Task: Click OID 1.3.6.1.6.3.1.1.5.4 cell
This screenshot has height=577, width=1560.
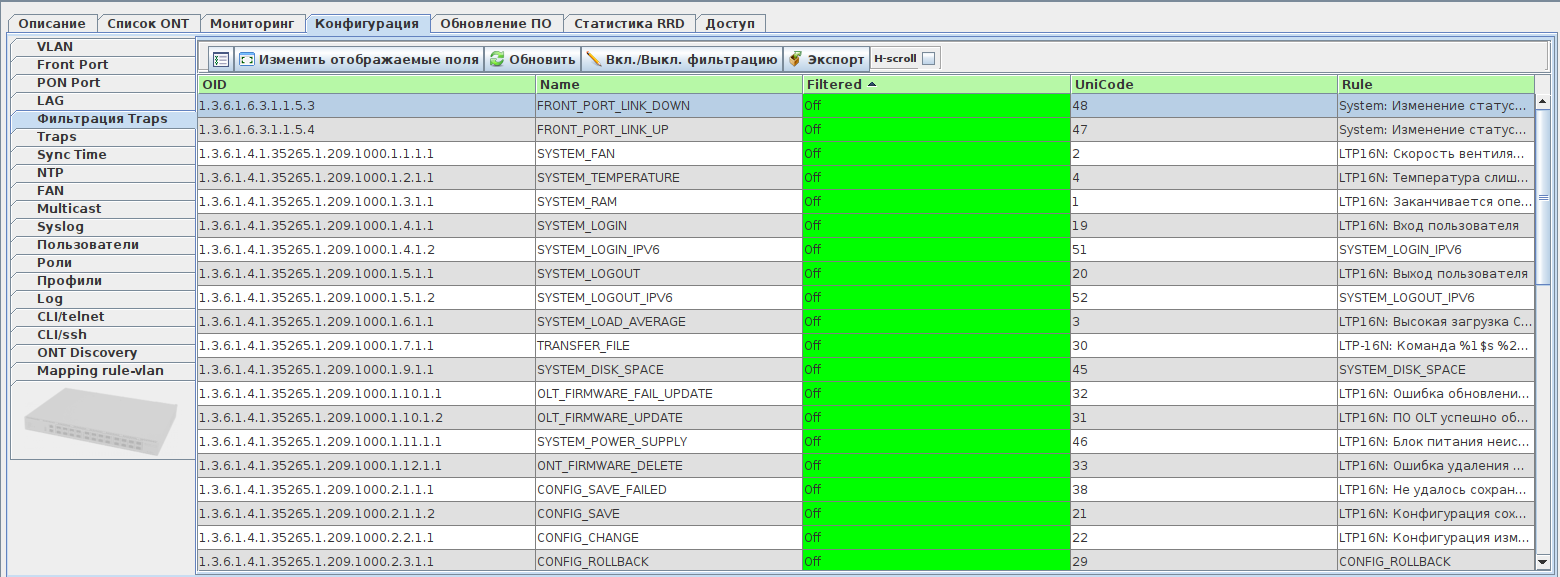Action: click(x=366, y=129)
